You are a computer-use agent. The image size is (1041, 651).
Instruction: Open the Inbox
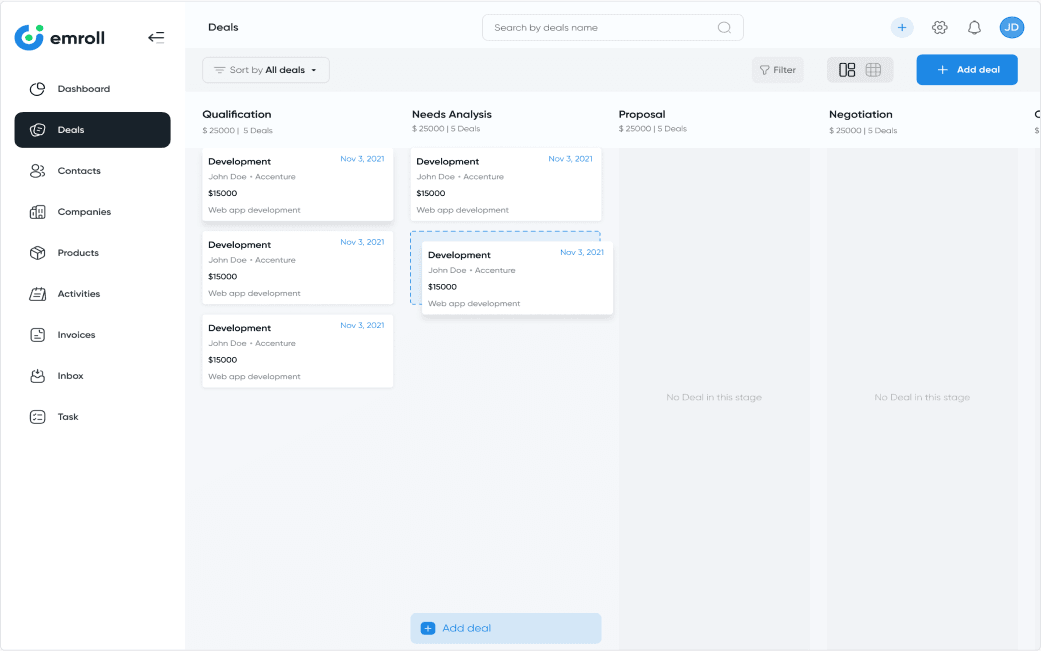68,375
